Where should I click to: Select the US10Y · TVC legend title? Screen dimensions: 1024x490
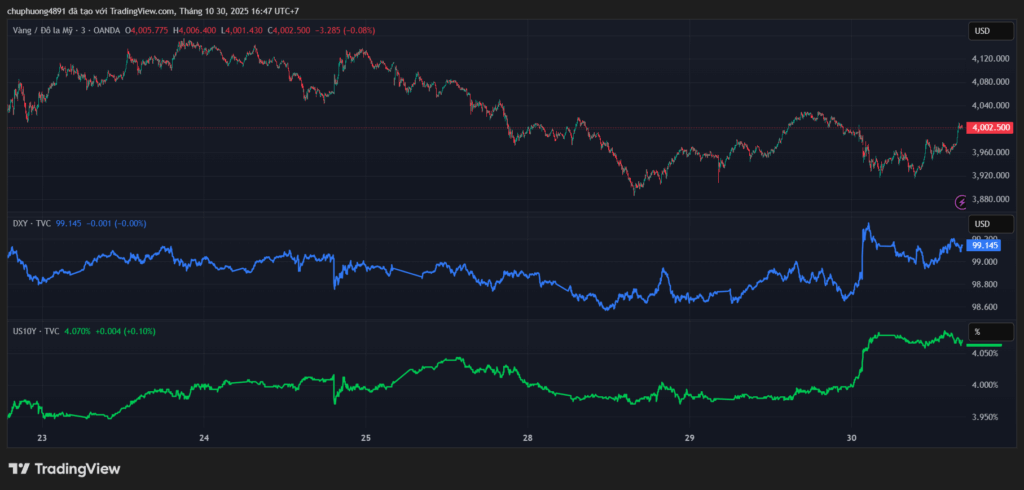pyautogui.click(x=36, y=330)
